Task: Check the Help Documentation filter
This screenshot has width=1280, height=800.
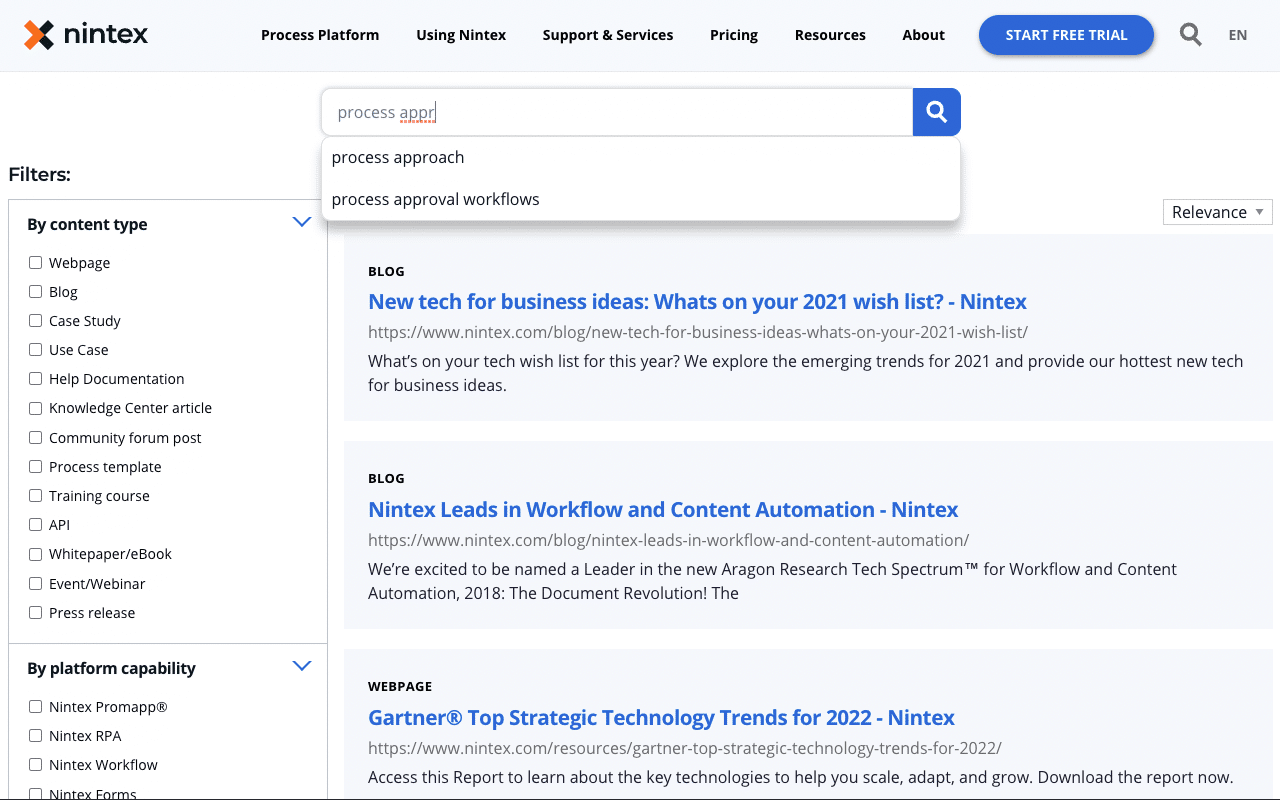Action: click(x=35, y=379)
